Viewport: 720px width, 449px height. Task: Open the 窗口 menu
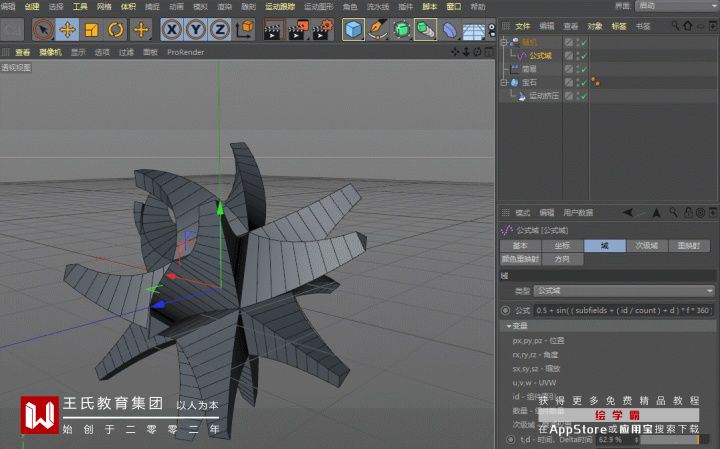pos(454,6)
